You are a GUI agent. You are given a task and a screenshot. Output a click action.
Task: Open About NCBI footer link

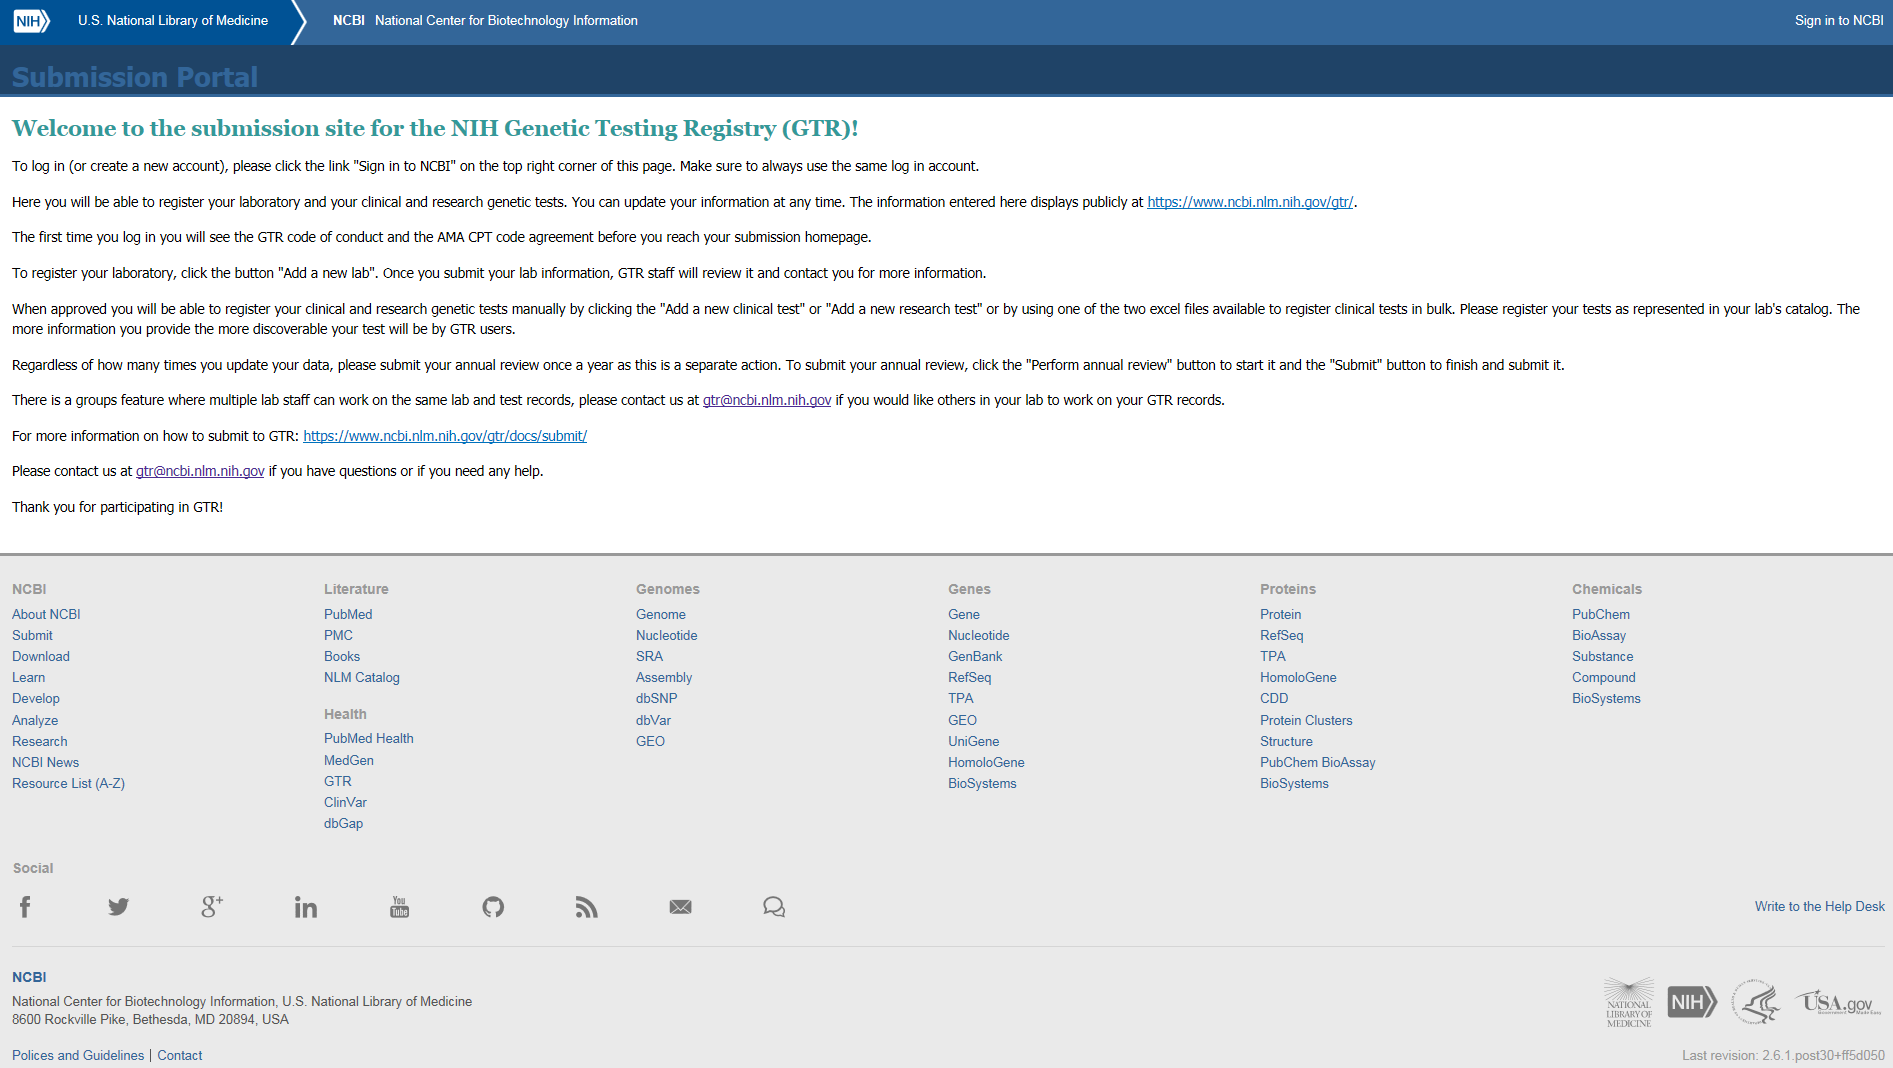(46, 614)
